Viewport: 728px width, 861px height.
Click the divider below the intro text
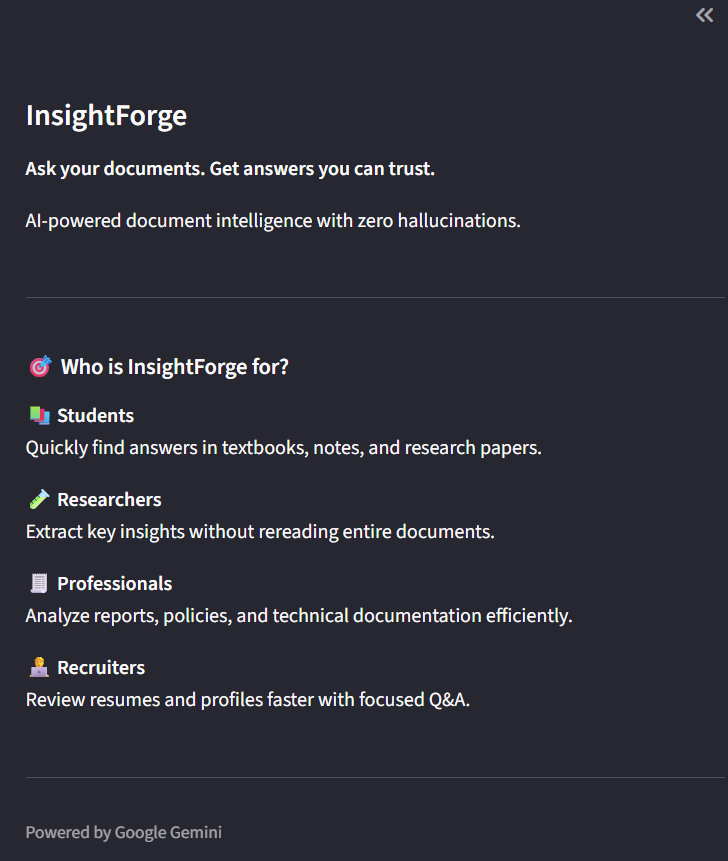tap(375, 298)
